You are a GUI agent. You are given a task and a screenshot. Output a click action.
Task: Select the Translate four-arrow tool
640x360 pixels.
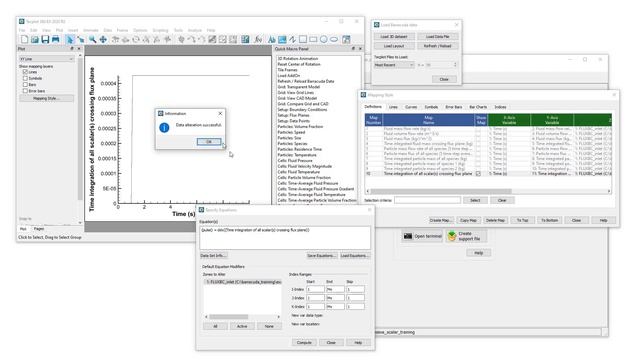[x=103, y=40]
